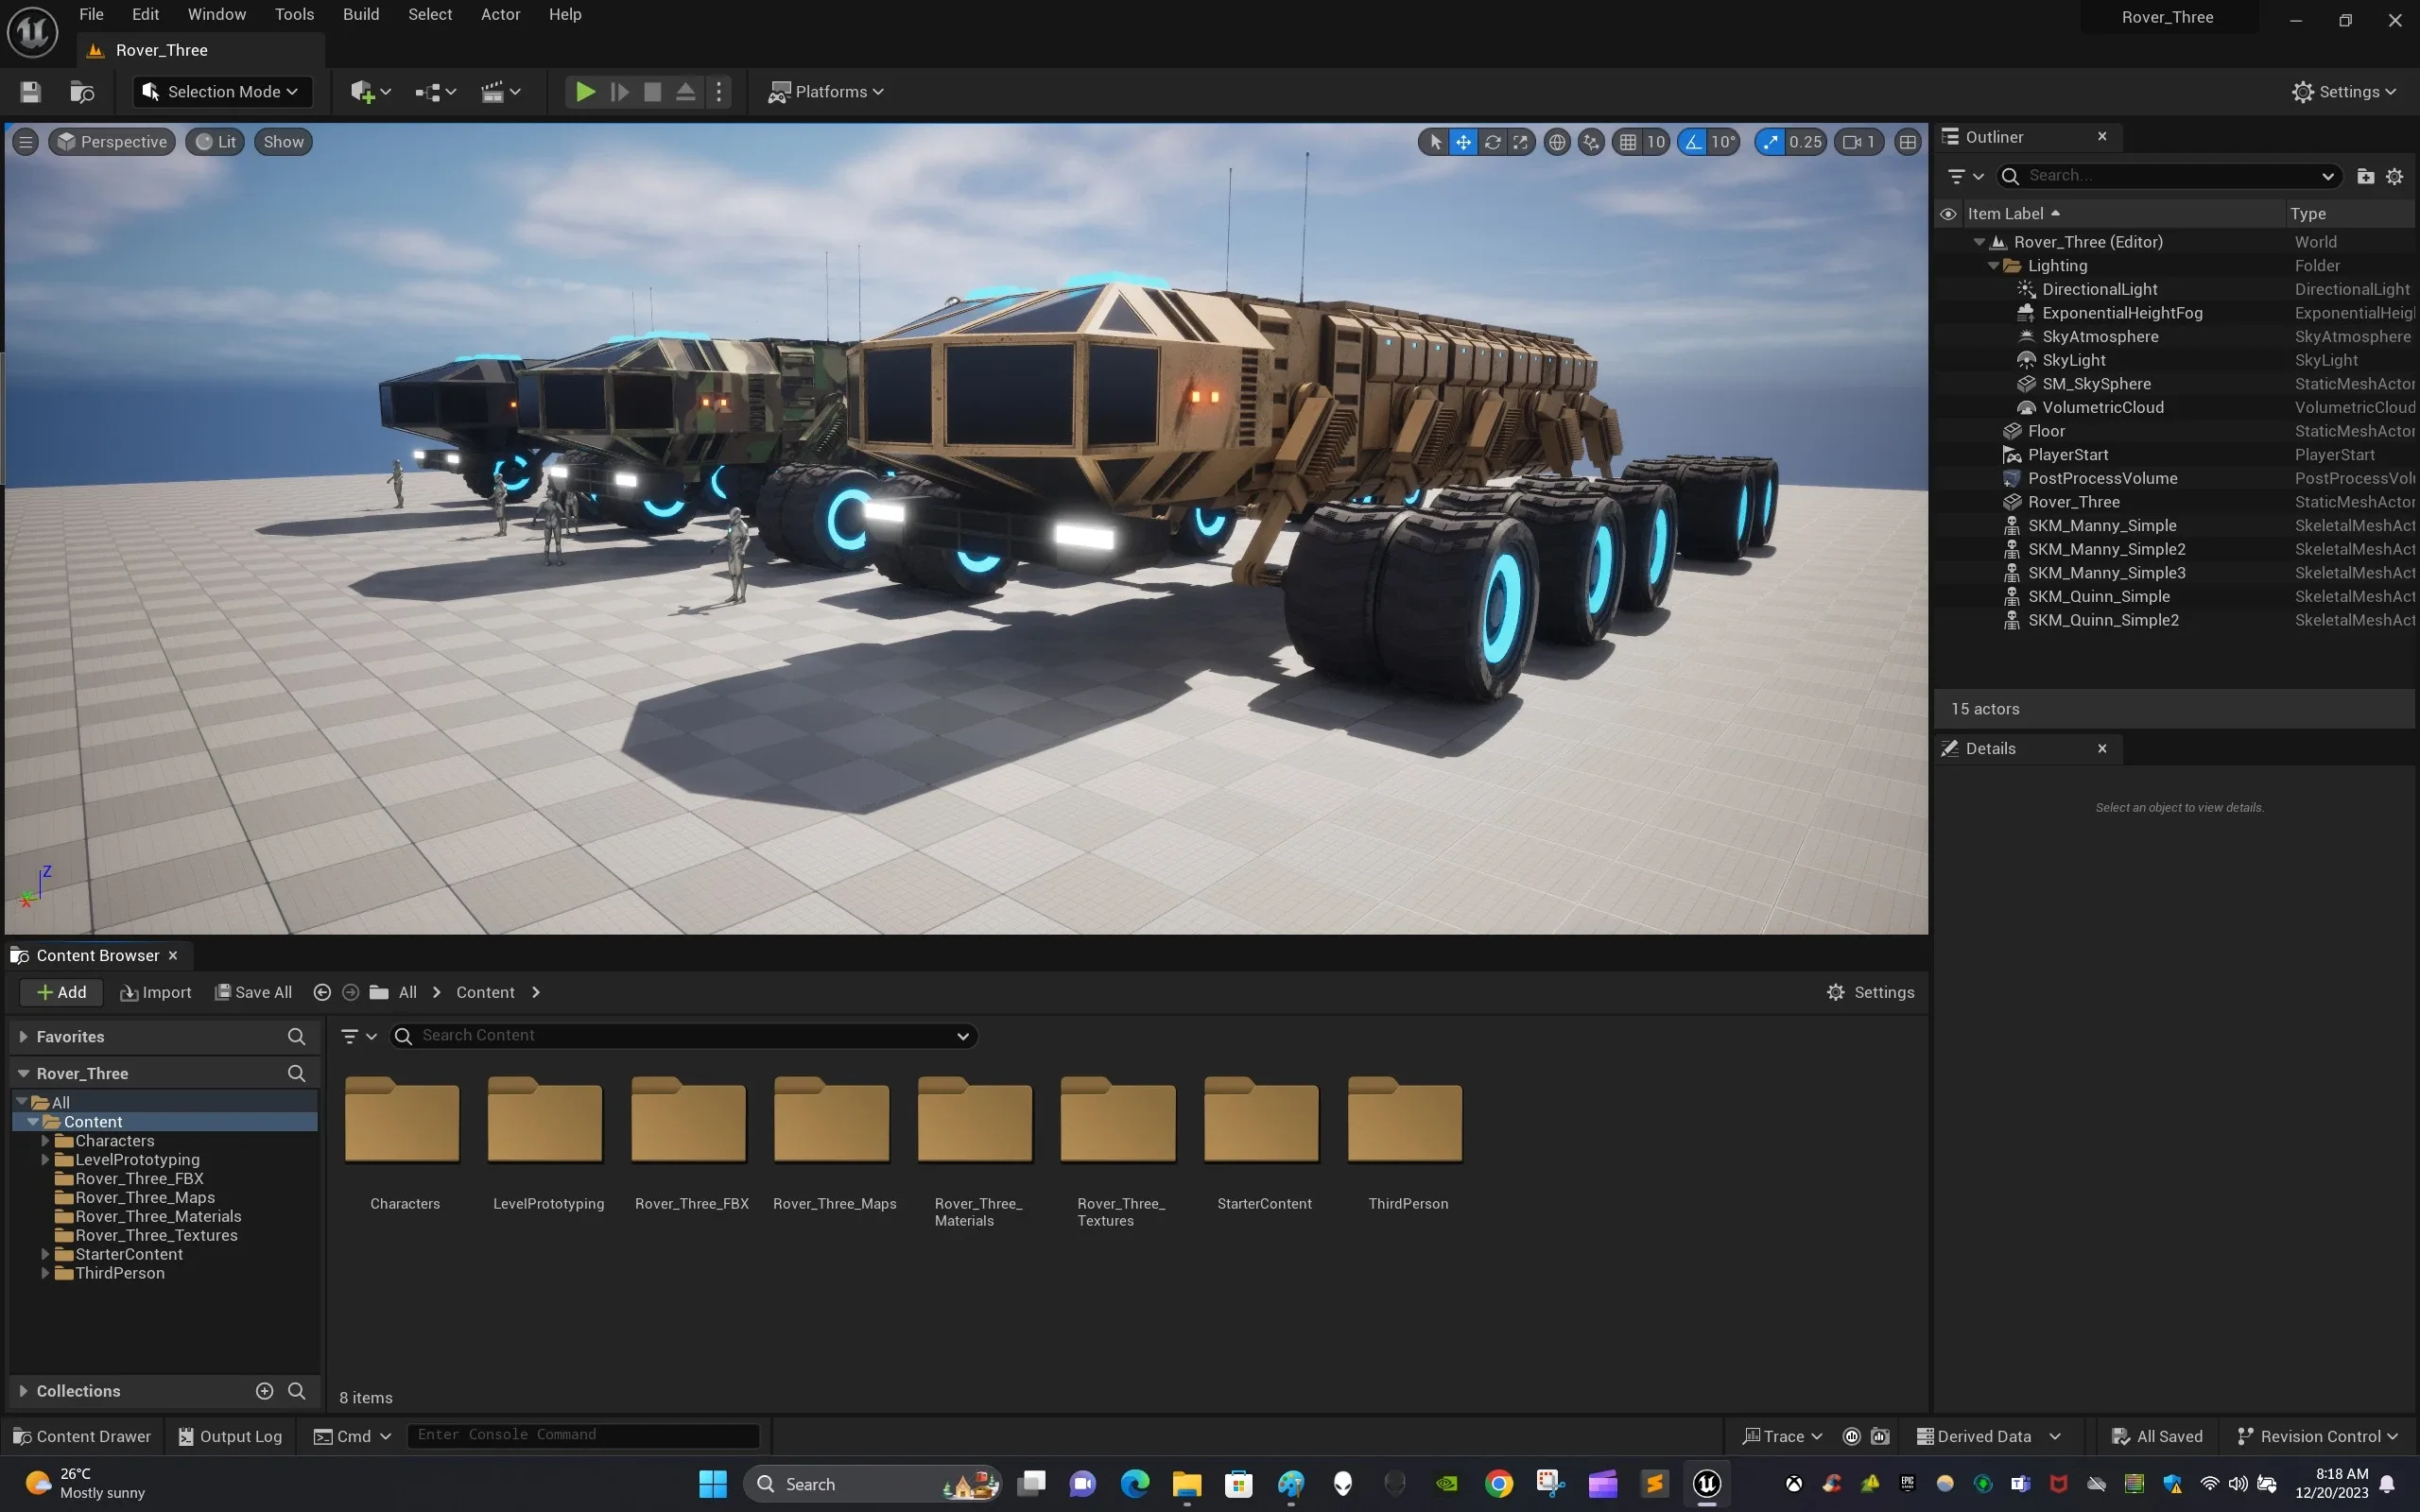Open the Output Log tab
This screenshot has height=1512, width=2420.
pyautogui.click(x=230, y=1436)
